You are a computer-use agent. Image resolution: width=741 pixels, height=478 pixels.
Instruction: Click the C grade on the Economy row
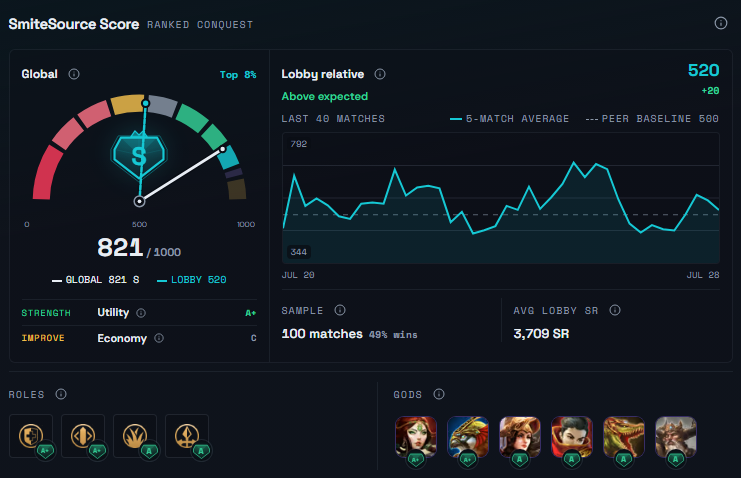click(254, 338)
